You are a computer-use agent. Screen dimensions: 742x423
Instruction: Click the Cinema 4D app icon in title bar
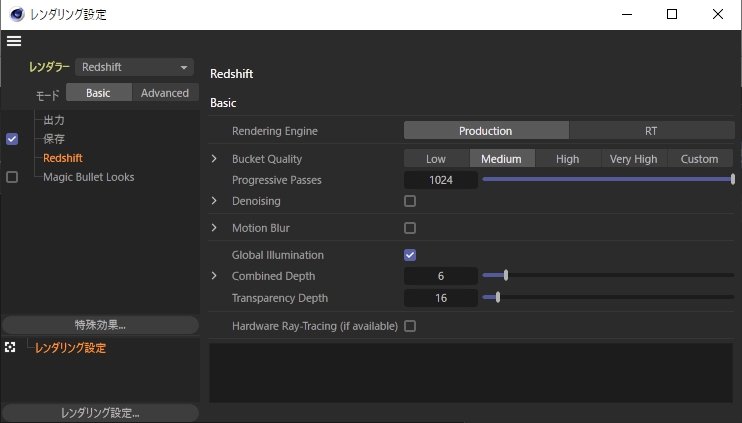coord(17,14)
